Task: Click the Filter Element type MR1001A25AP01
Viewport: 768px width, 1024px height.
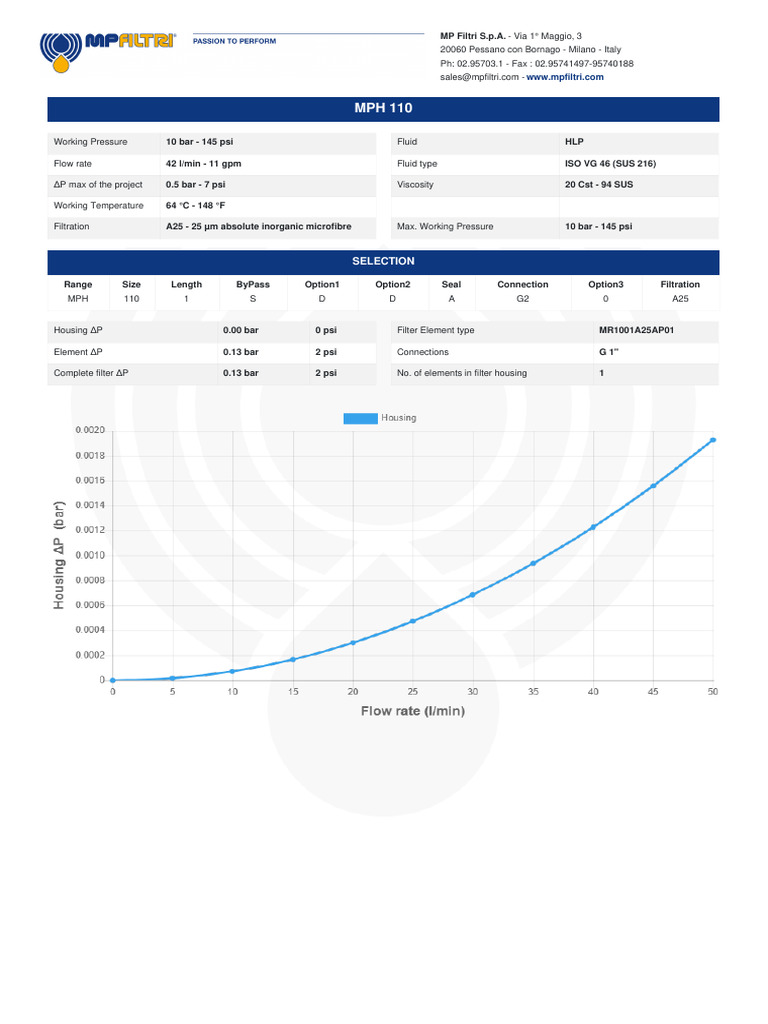Action: tap(636, 330)
